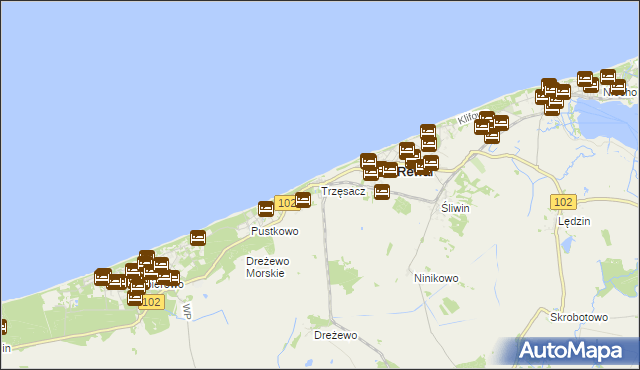Open the isolated hotel marker on the coast west of Pustkowo
Viewport: 640px width, 370px height.
pyautogui.click(x=198, y=238)
